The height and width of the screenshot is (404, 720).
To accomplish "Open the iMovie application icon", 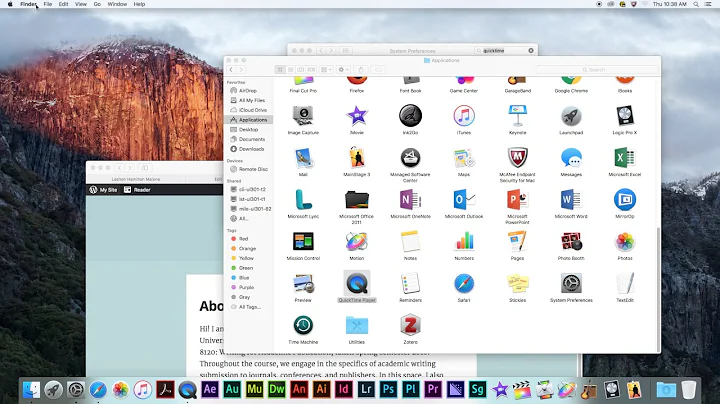I will [357, 116].
